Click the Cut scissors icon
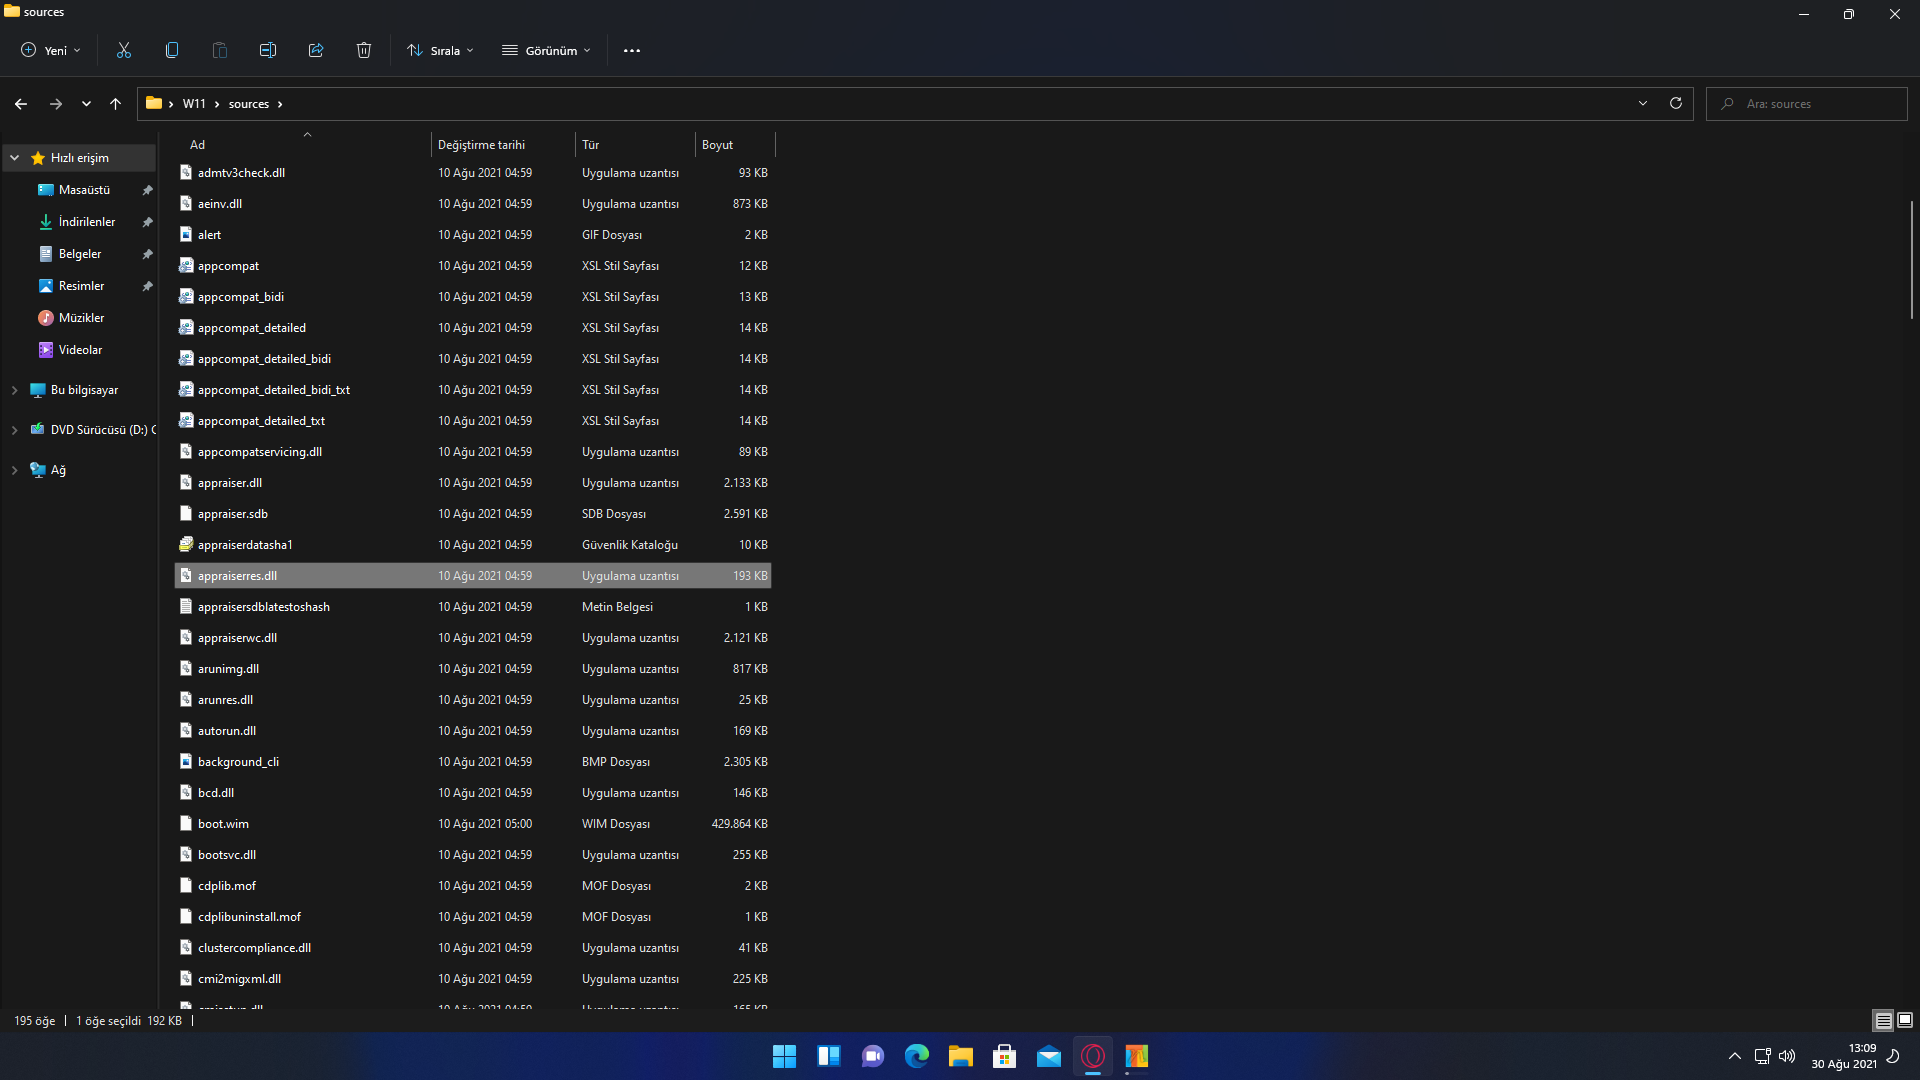This screenshot has width=1920, height=1080. tap(124, 50)
